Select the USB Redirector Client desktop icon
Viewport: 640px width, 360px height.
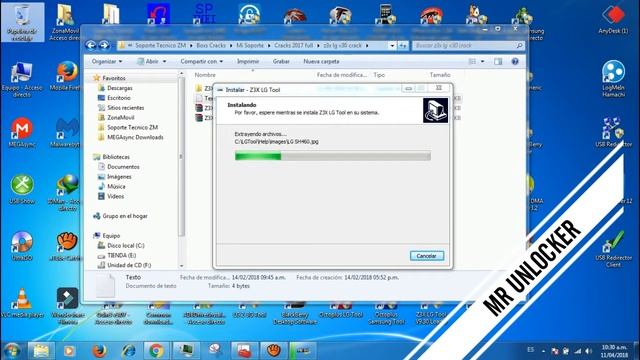[613, 249]
